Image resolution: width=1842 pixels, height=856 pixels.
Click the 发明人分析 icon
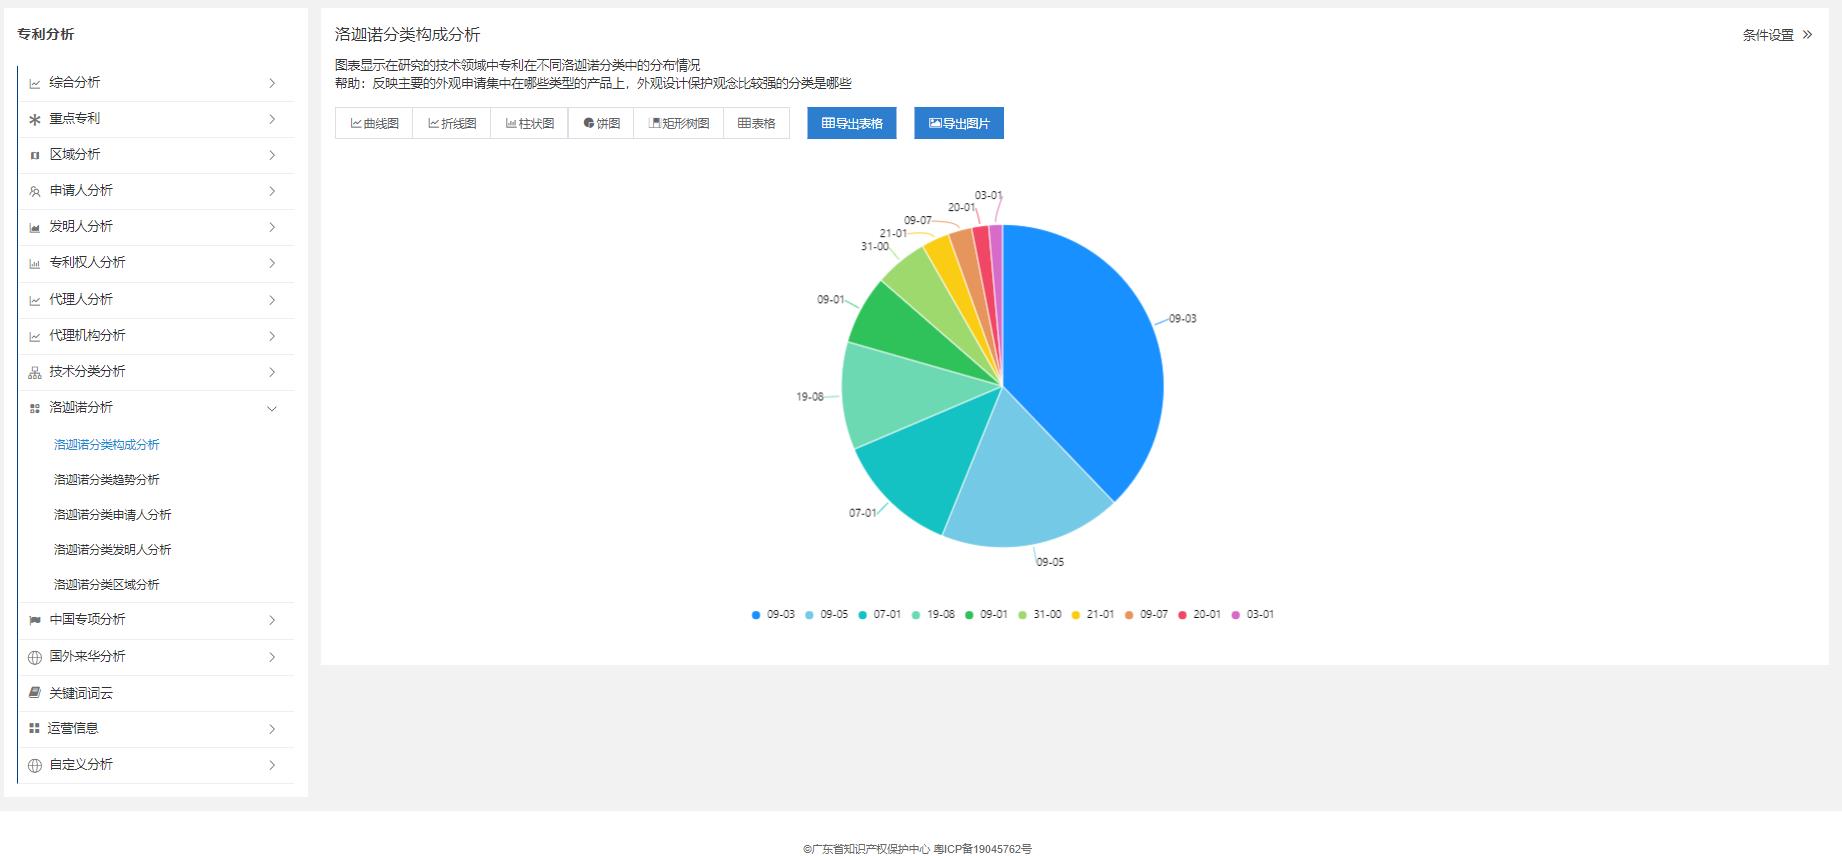pyautogui.click(x=35, y=228)
